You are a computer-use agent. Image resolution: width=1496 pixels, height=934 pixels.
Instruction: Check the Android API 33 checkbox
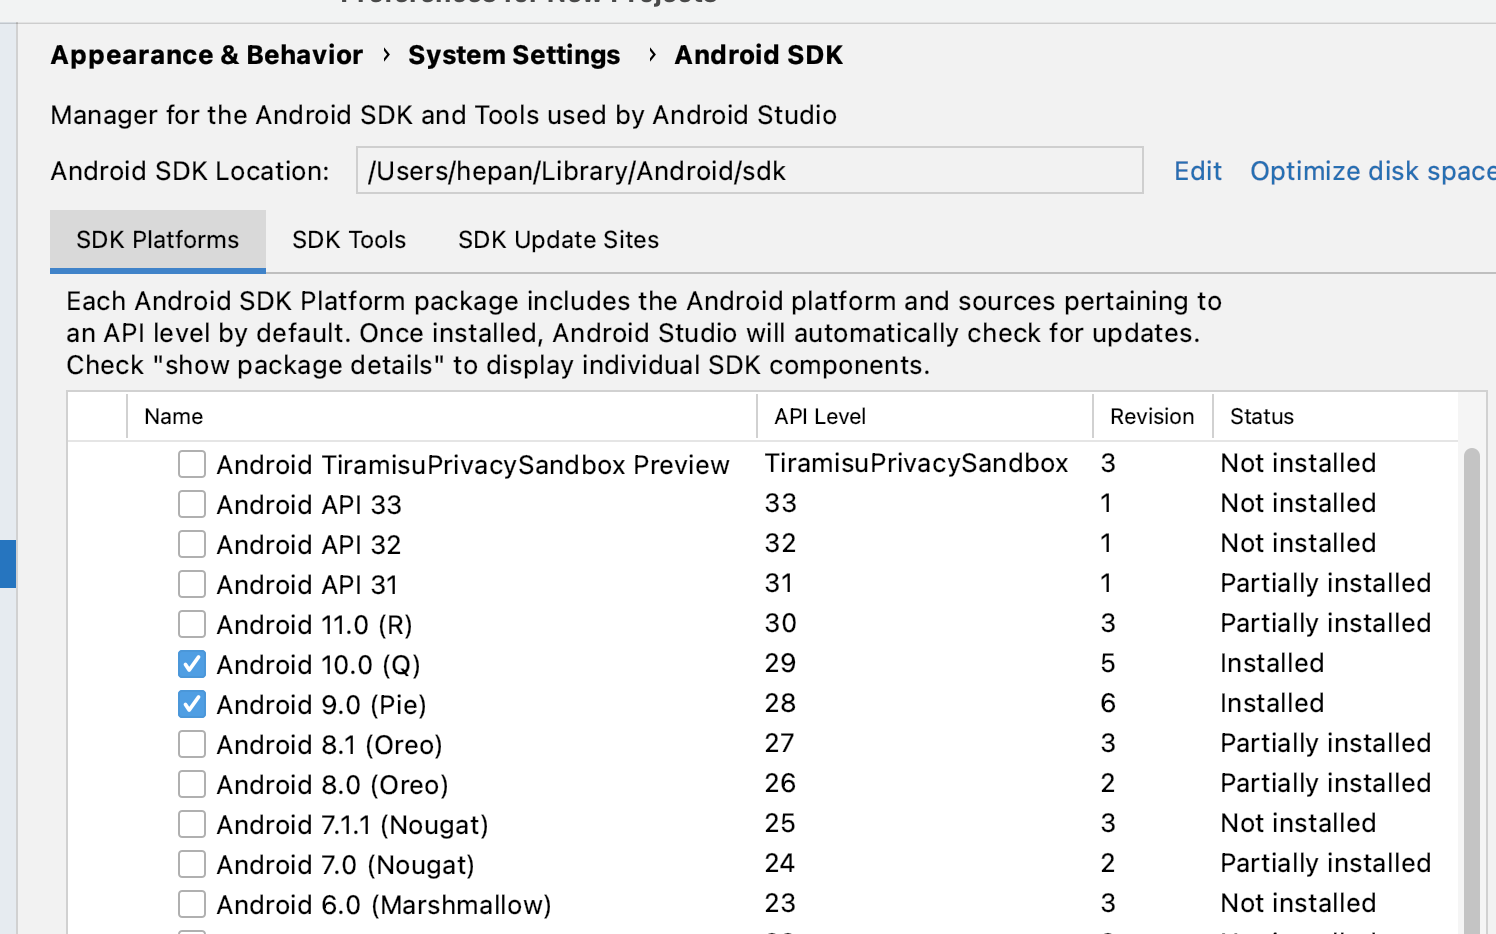coord(192,504)
